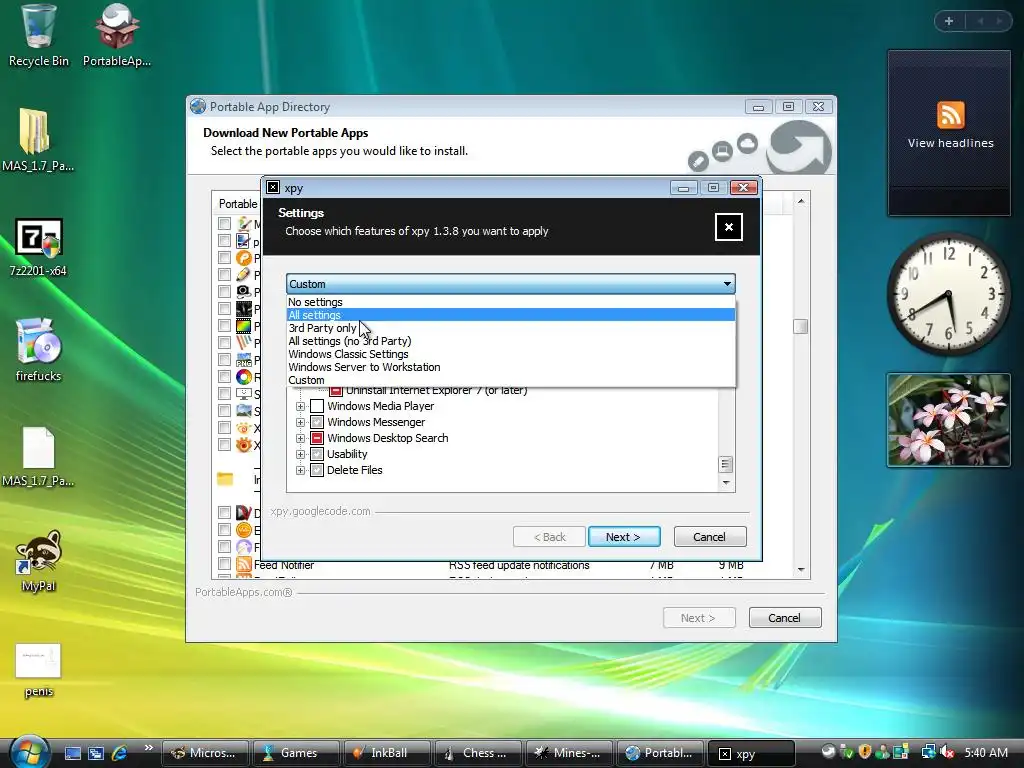
Task: Select the 7z2201-x64 installer icon
Action: pyautogui.click(x=38, y=238)
